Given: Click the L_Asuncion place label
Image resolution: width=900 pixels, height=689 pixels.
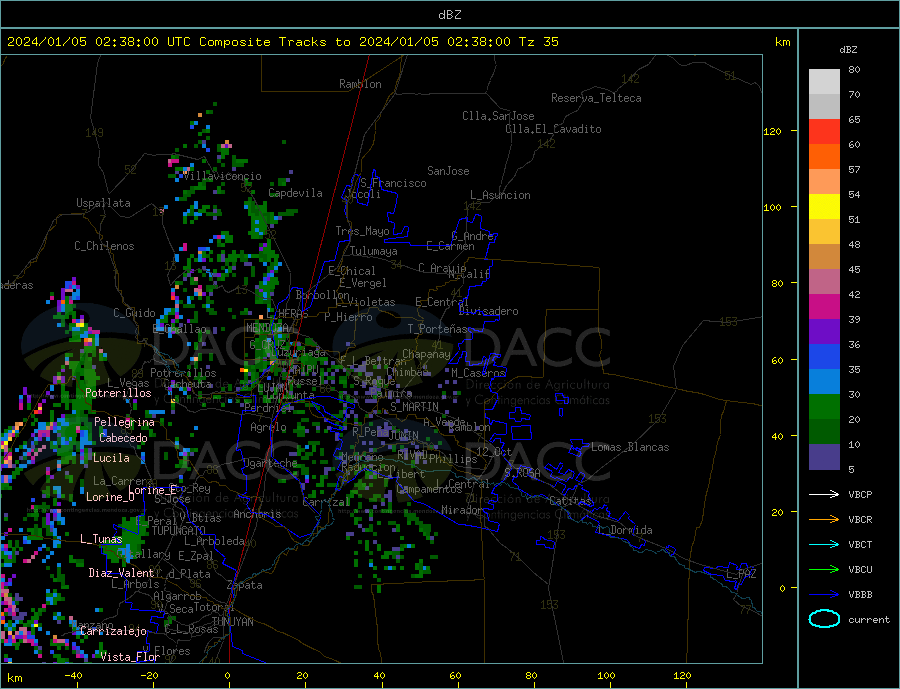Looking at the screenshot, I should click(x=500, y=195).
